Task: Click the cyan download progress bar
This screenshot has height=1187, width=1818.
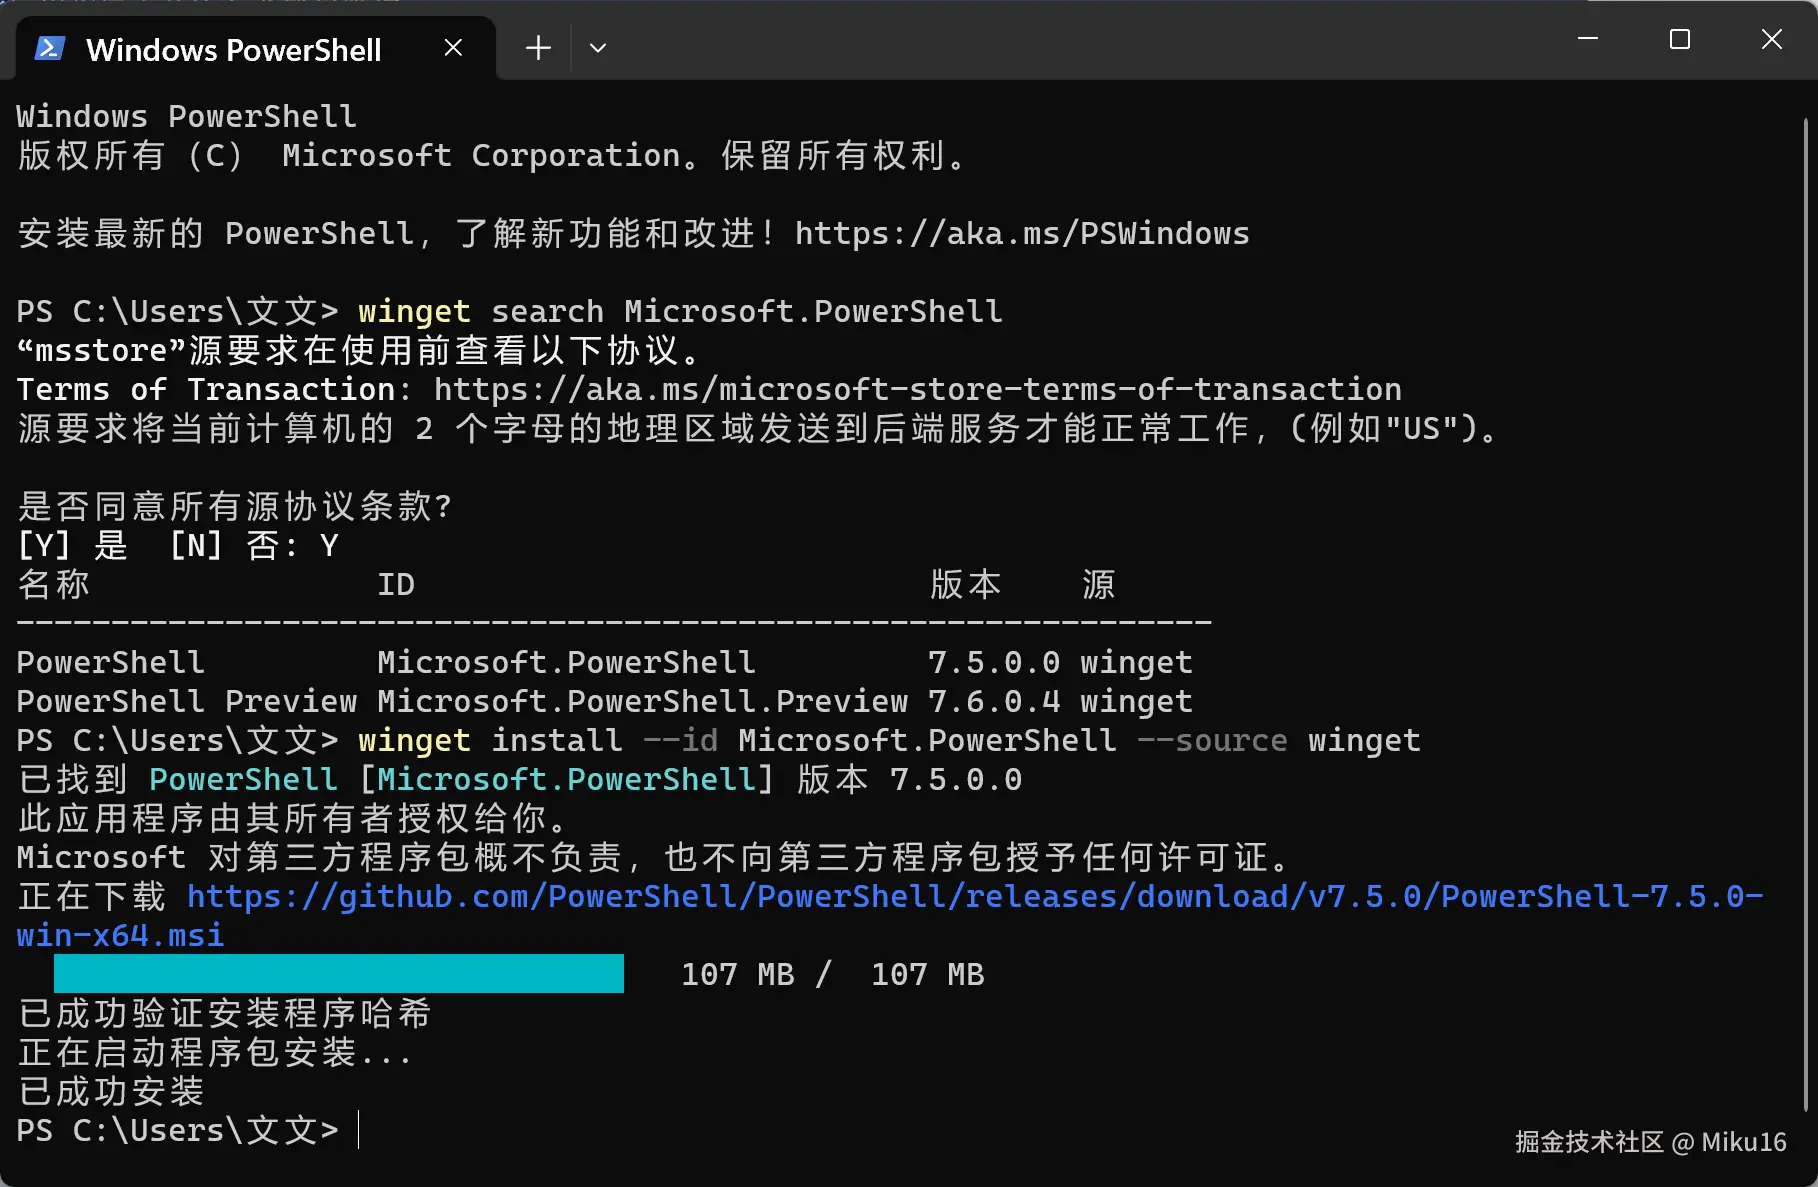Action: 338,974
